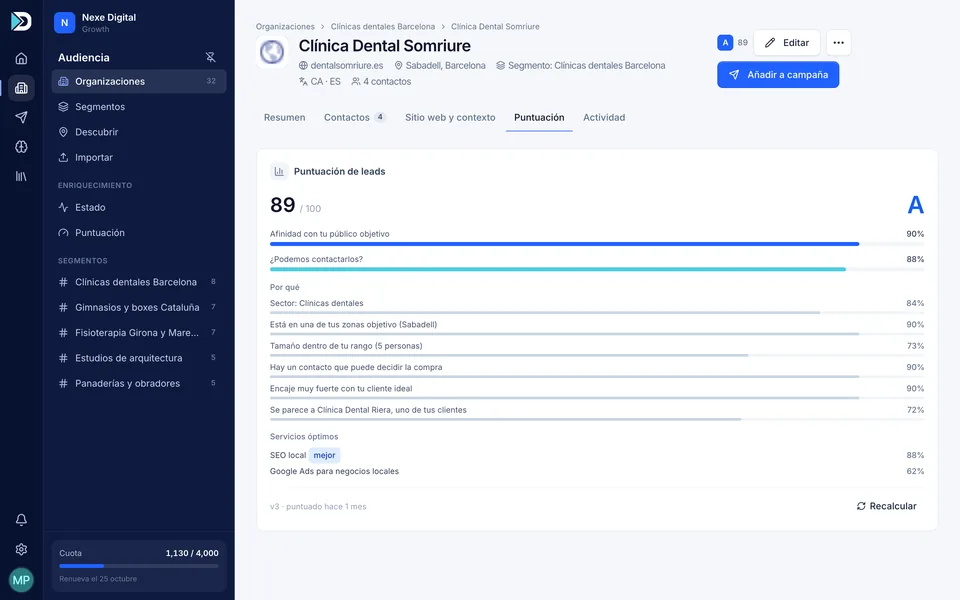The image size is (960, 600).
Task: Switch to the Sitio web y contexto tab
Action: pos(450,118)
